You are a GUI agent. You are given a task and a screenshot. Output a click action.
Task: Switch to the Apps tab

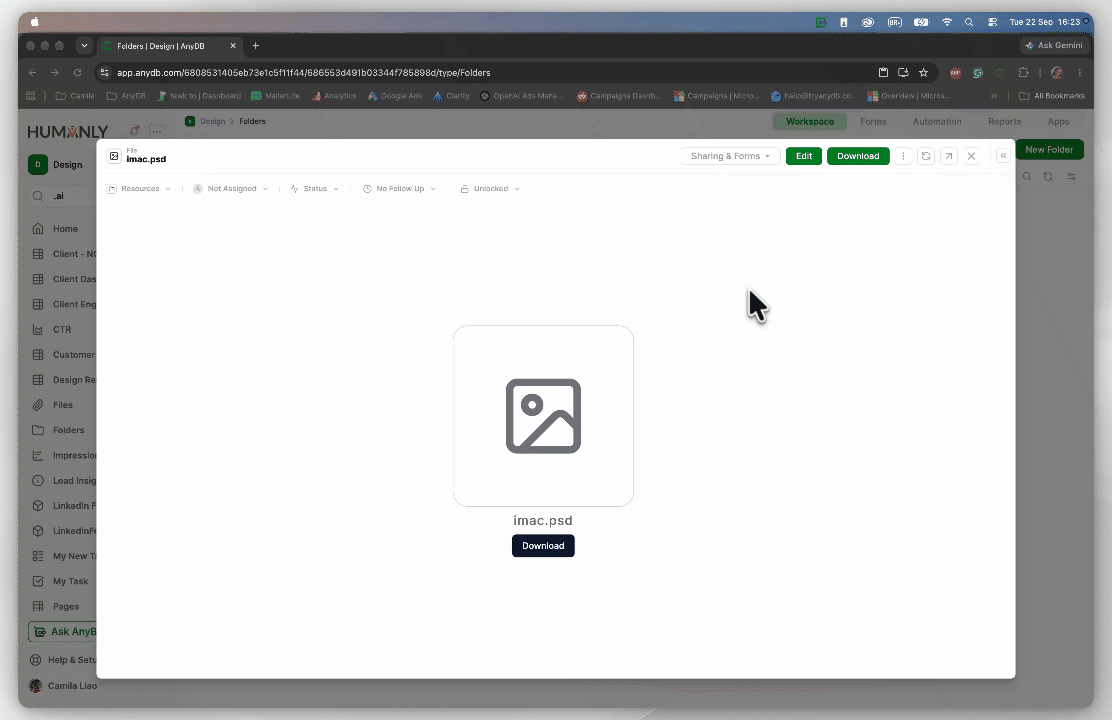pos(1058,121)
